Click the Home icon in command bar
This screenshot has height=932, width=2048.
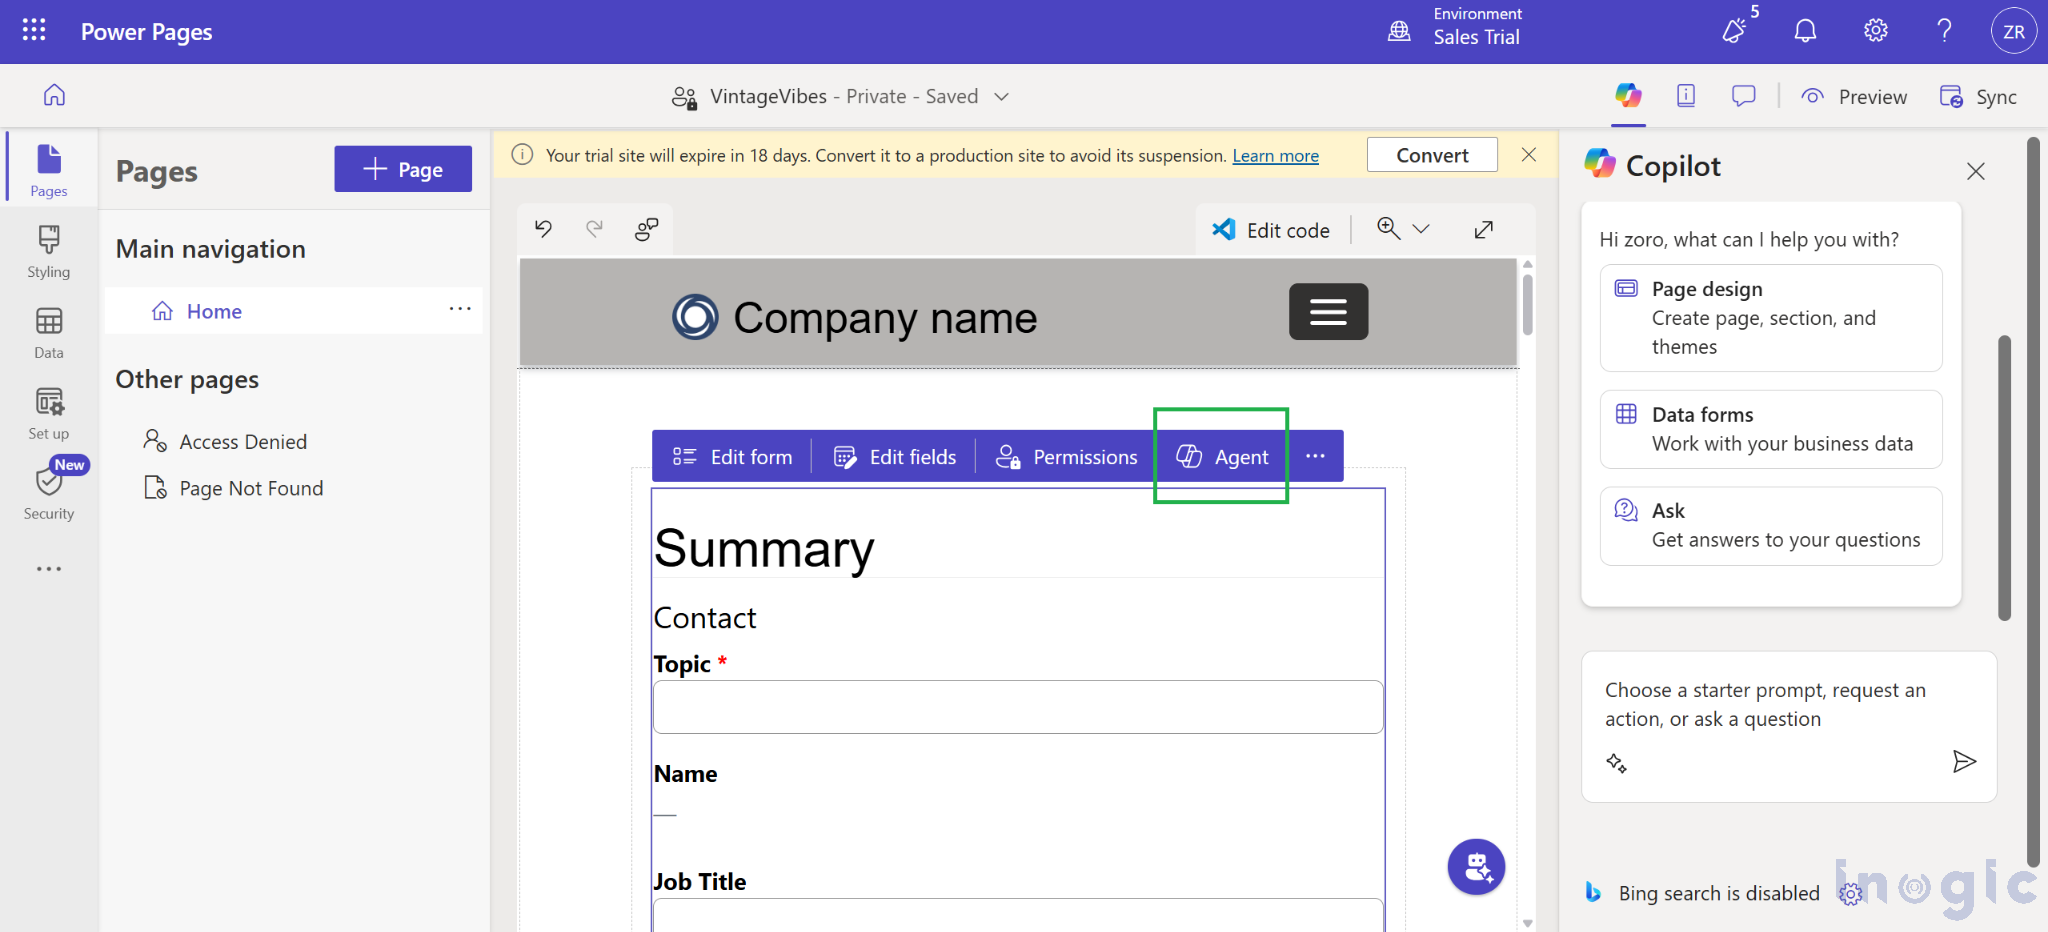[x=54, y=95]
